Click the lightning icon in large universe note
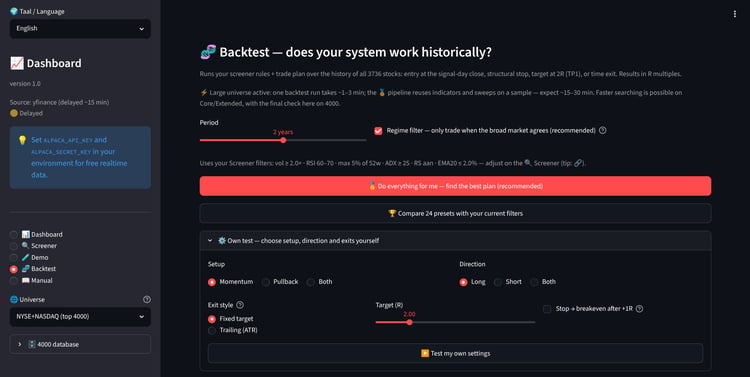750x377 pixels. pos(203,92)
